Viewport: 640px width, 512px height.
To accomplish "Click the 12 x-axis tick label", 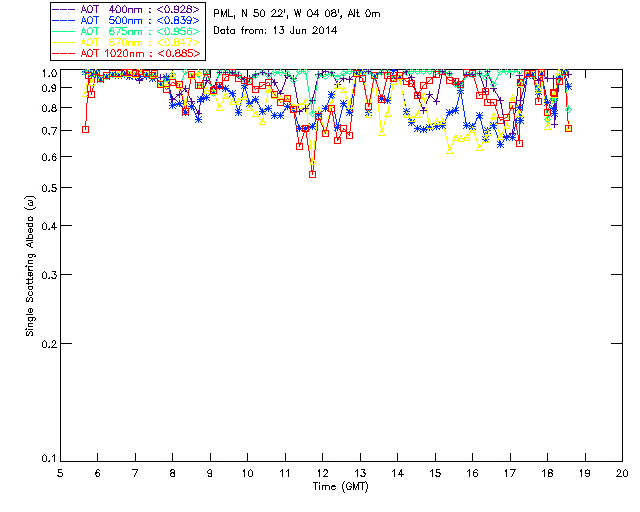I will coord(322,473).
